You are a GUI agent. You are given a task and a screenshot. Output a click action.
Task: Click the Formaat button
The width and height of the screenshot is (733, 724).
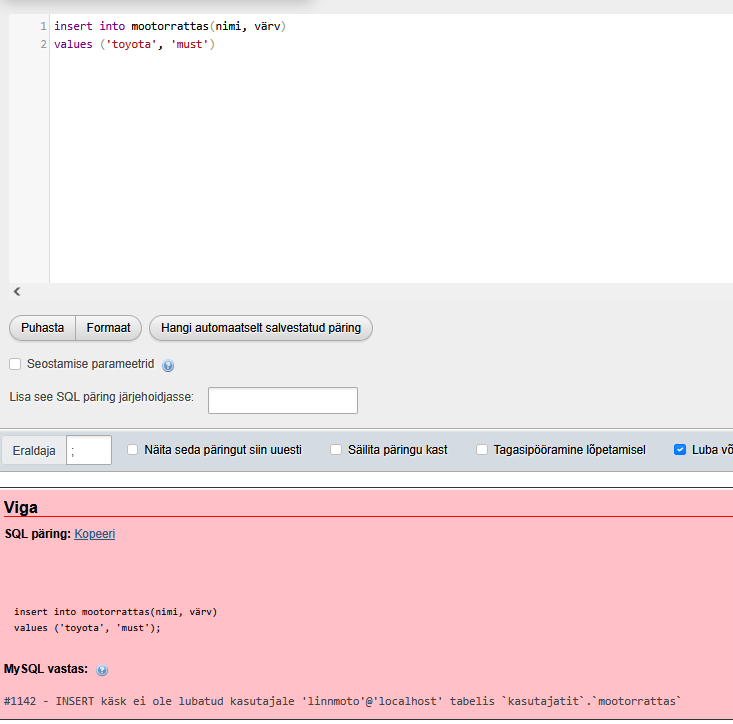click(108, 328)
